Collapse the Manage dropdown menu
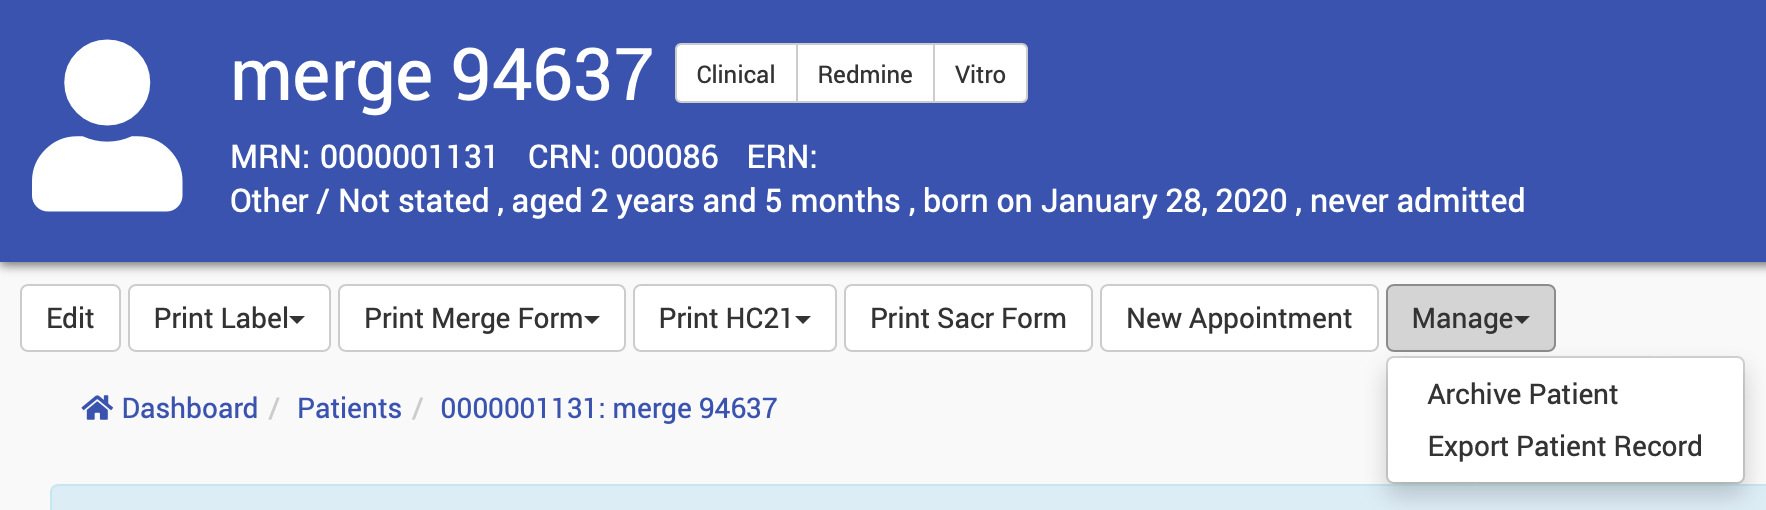The image size is (1766, 510). 1470,318
